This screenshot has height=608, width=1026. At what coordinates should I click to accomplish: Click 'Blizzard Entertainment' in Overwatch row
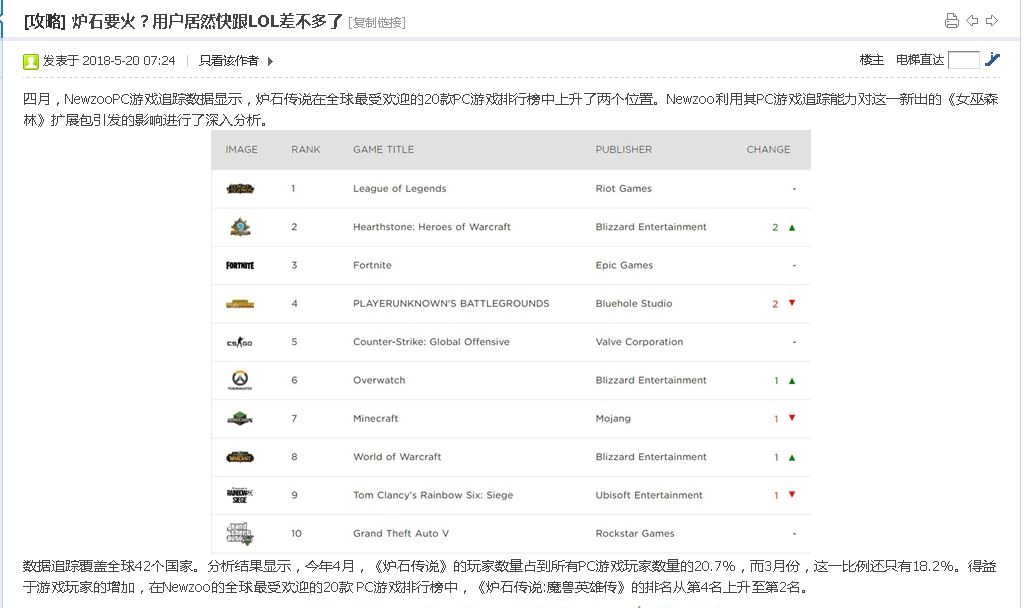[651, 380]
